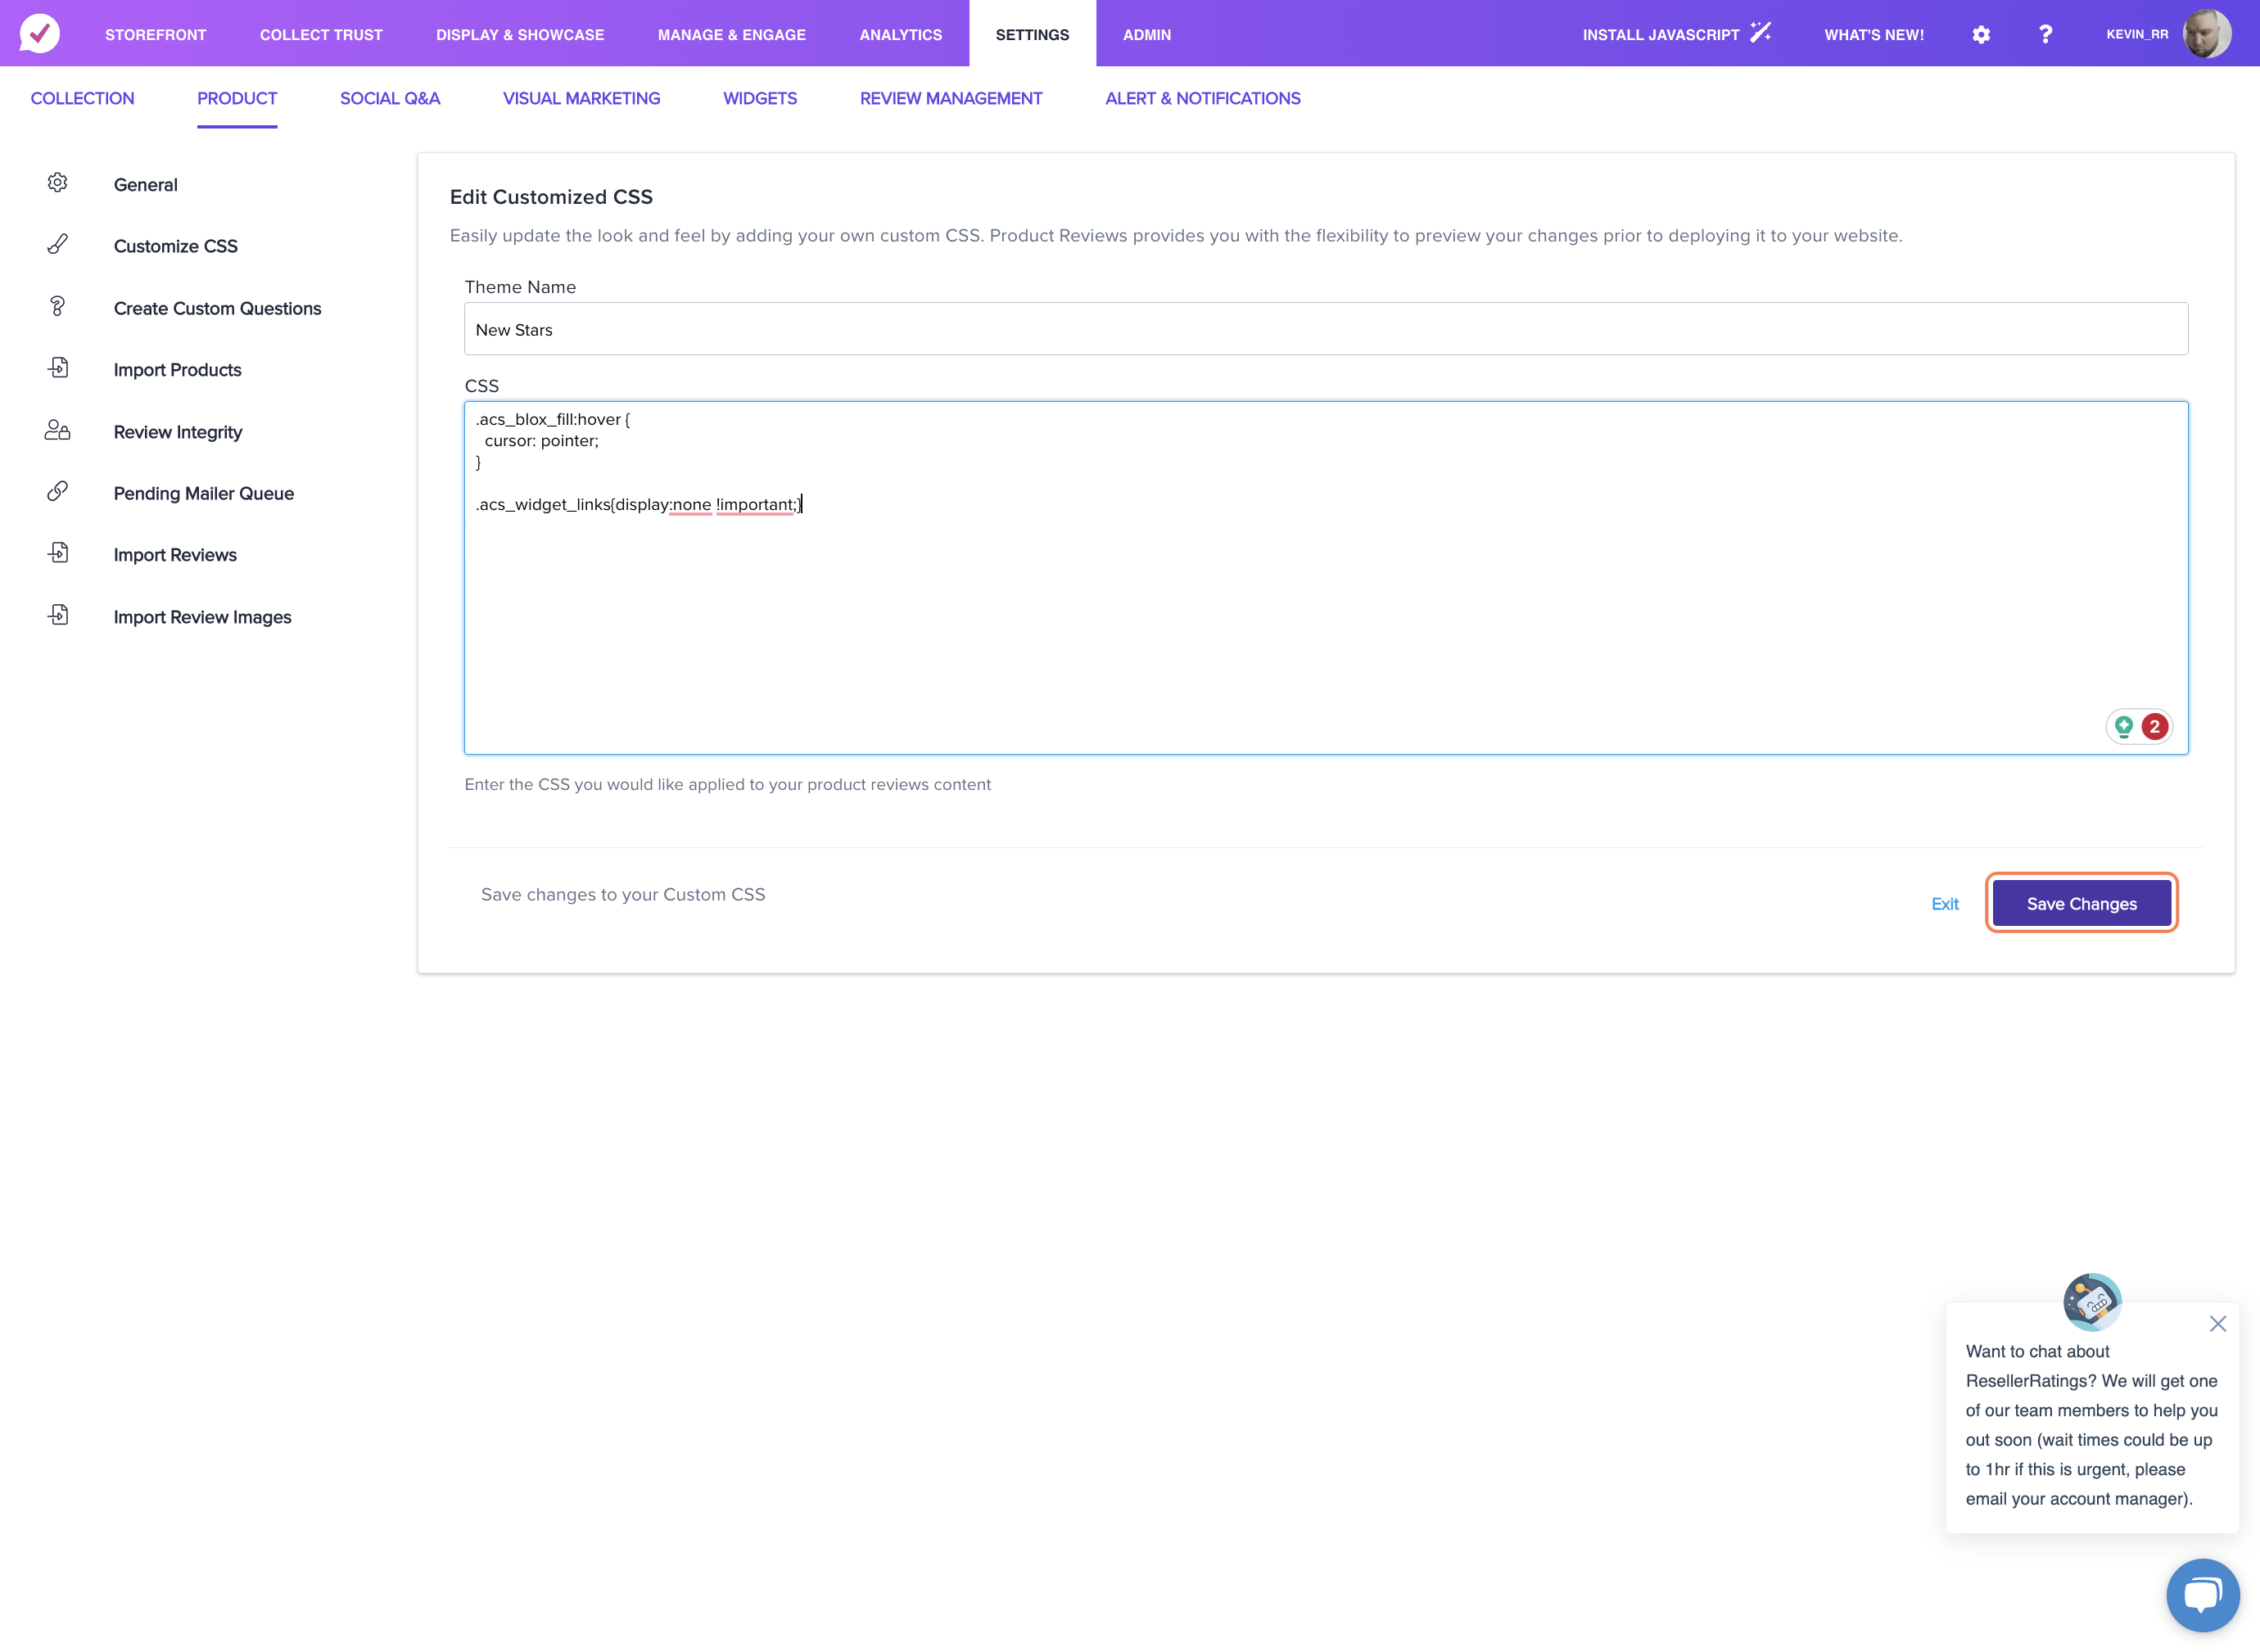Select the Product tab
2260x1652 pixels.
click(237, 98)
